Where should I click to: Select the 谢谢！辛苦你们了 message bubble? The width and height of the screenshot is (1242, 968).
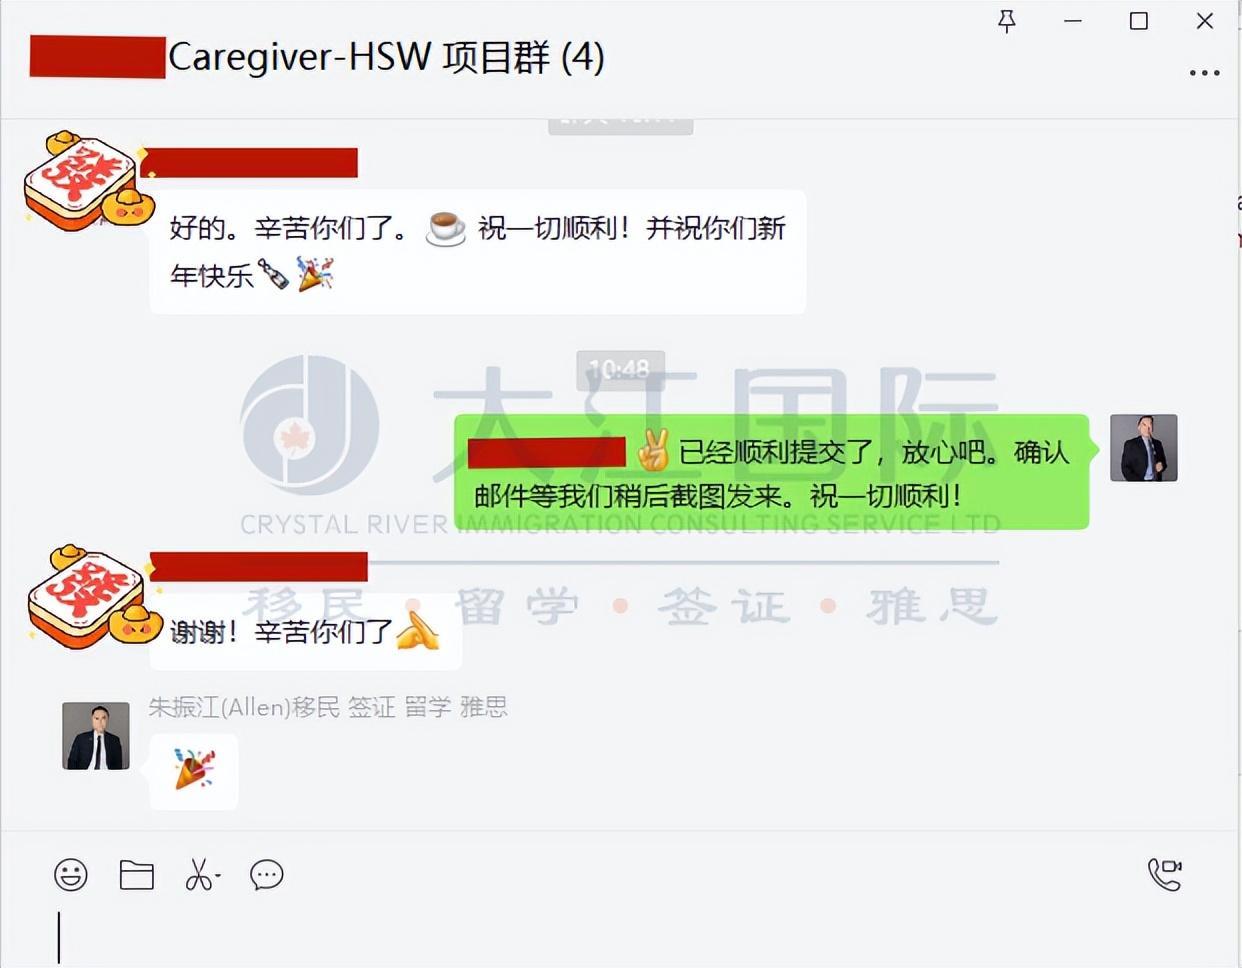(305, 632)
